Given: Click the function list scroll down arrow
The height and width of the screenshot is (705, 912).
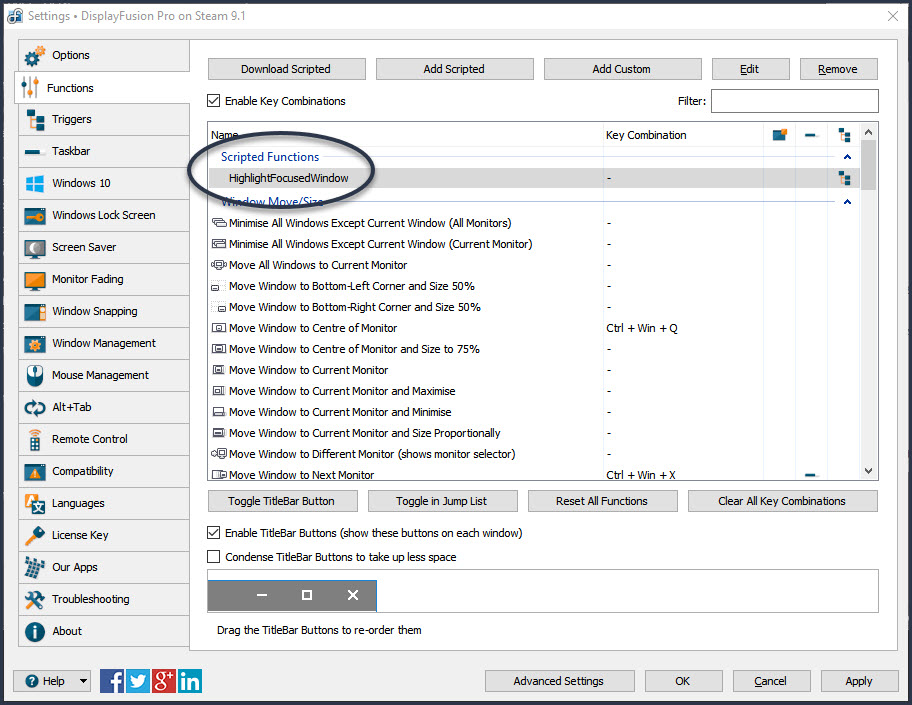Looking at the screenshot, I should pyautogui.click(x=868, y=471).
